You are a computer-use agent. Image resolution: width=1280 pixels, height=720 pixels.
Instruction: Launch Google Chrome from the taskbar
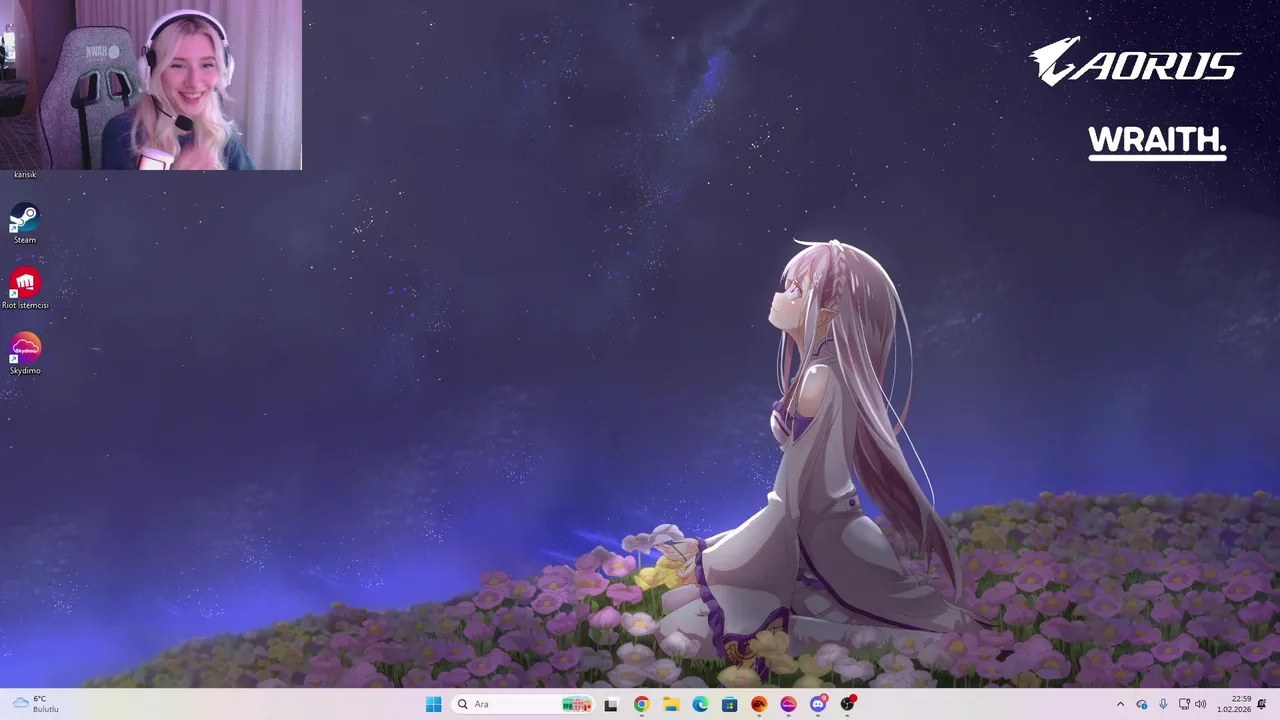[x=641, y=704]
